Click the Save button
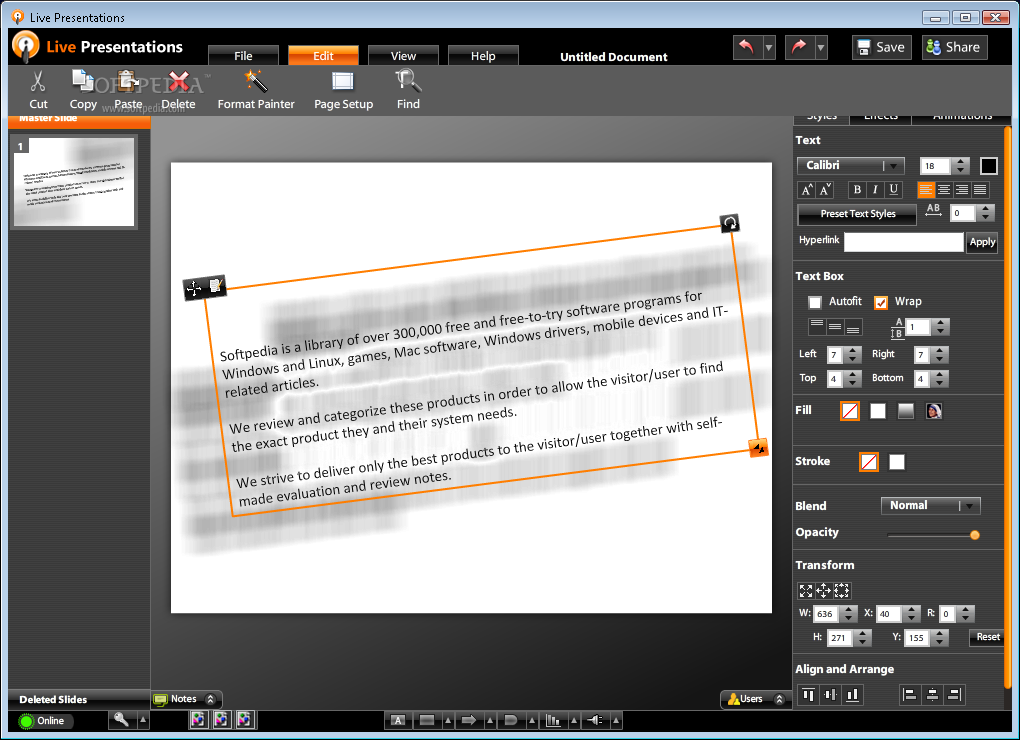Image resolution: width=1020 pixels, height=740 pixels. (x=882, y=47)
